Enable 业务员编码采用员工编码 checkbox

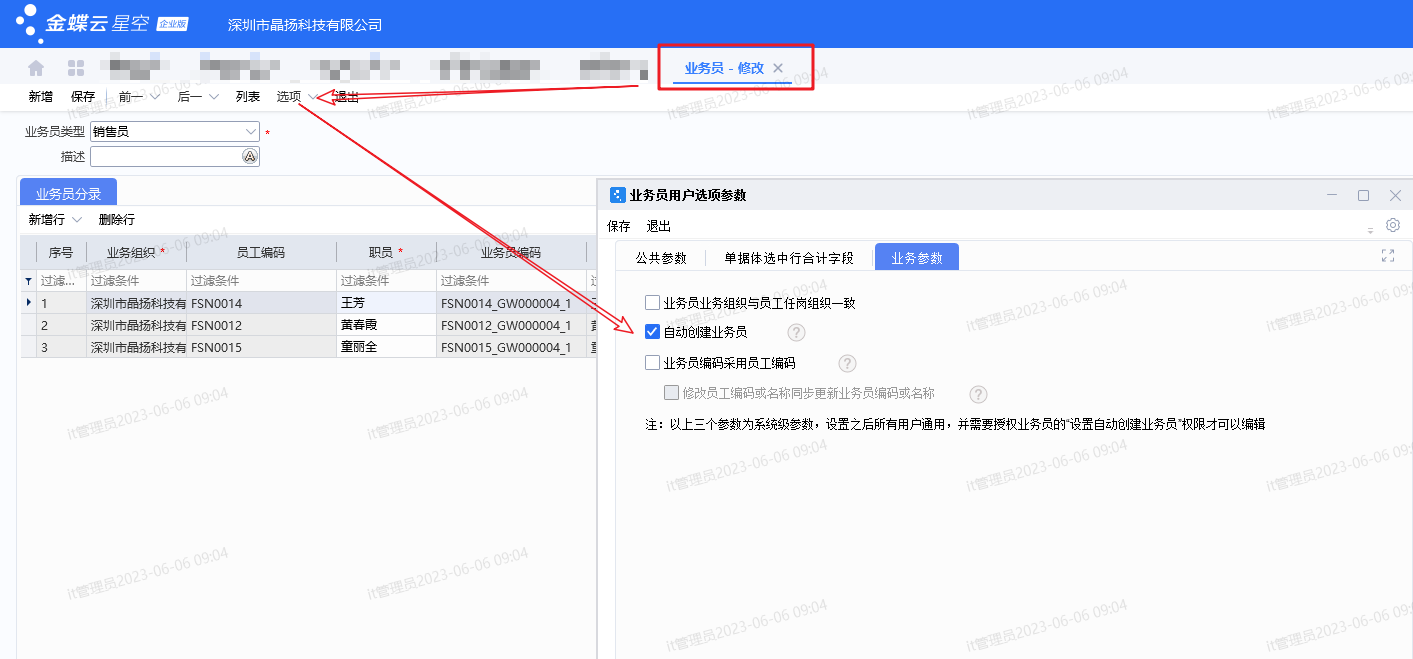(652, 363)
